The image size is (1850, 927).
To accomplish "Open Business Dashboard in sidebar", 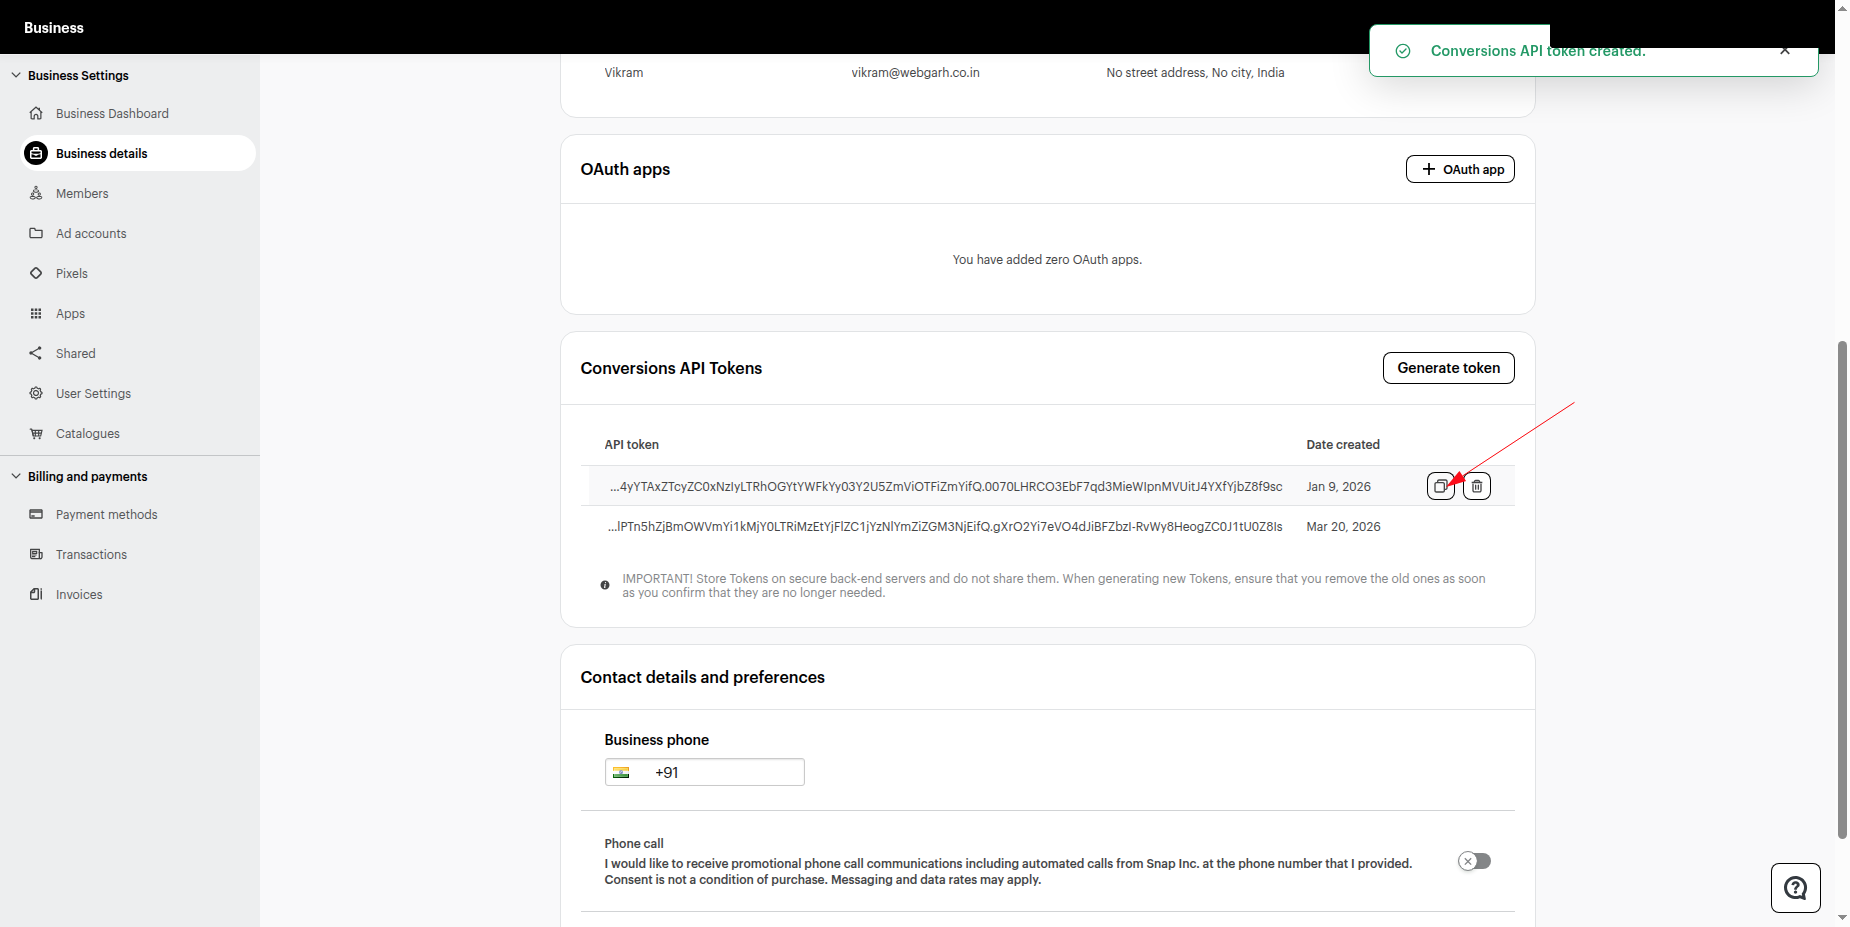I will click(112, 113).
